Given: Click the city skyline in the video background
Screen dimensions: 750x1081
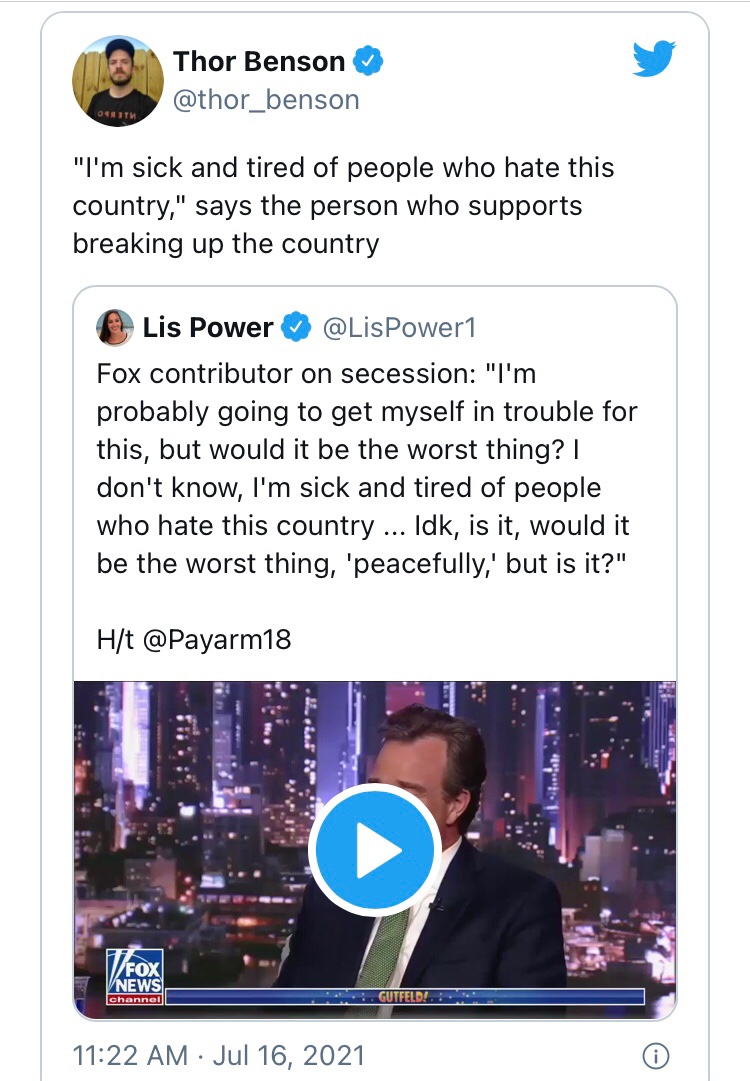Looking at the screenshot, I should coord(200,780).
